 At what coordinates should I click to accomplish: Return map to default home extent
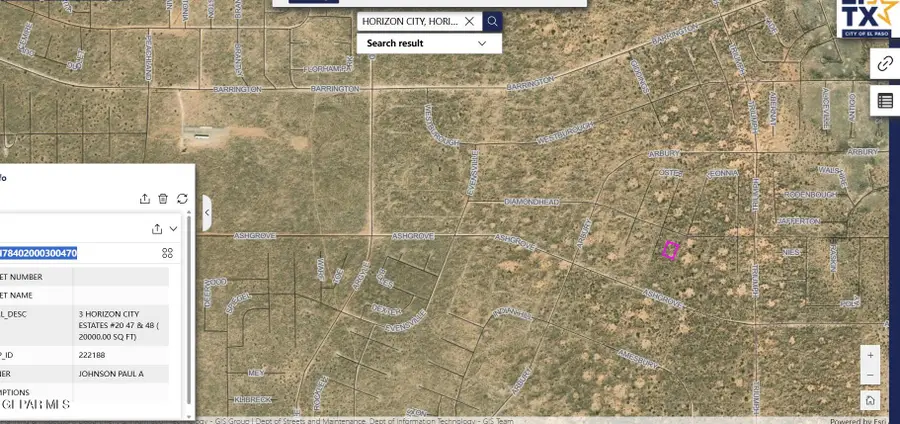[x=870, y=400]
